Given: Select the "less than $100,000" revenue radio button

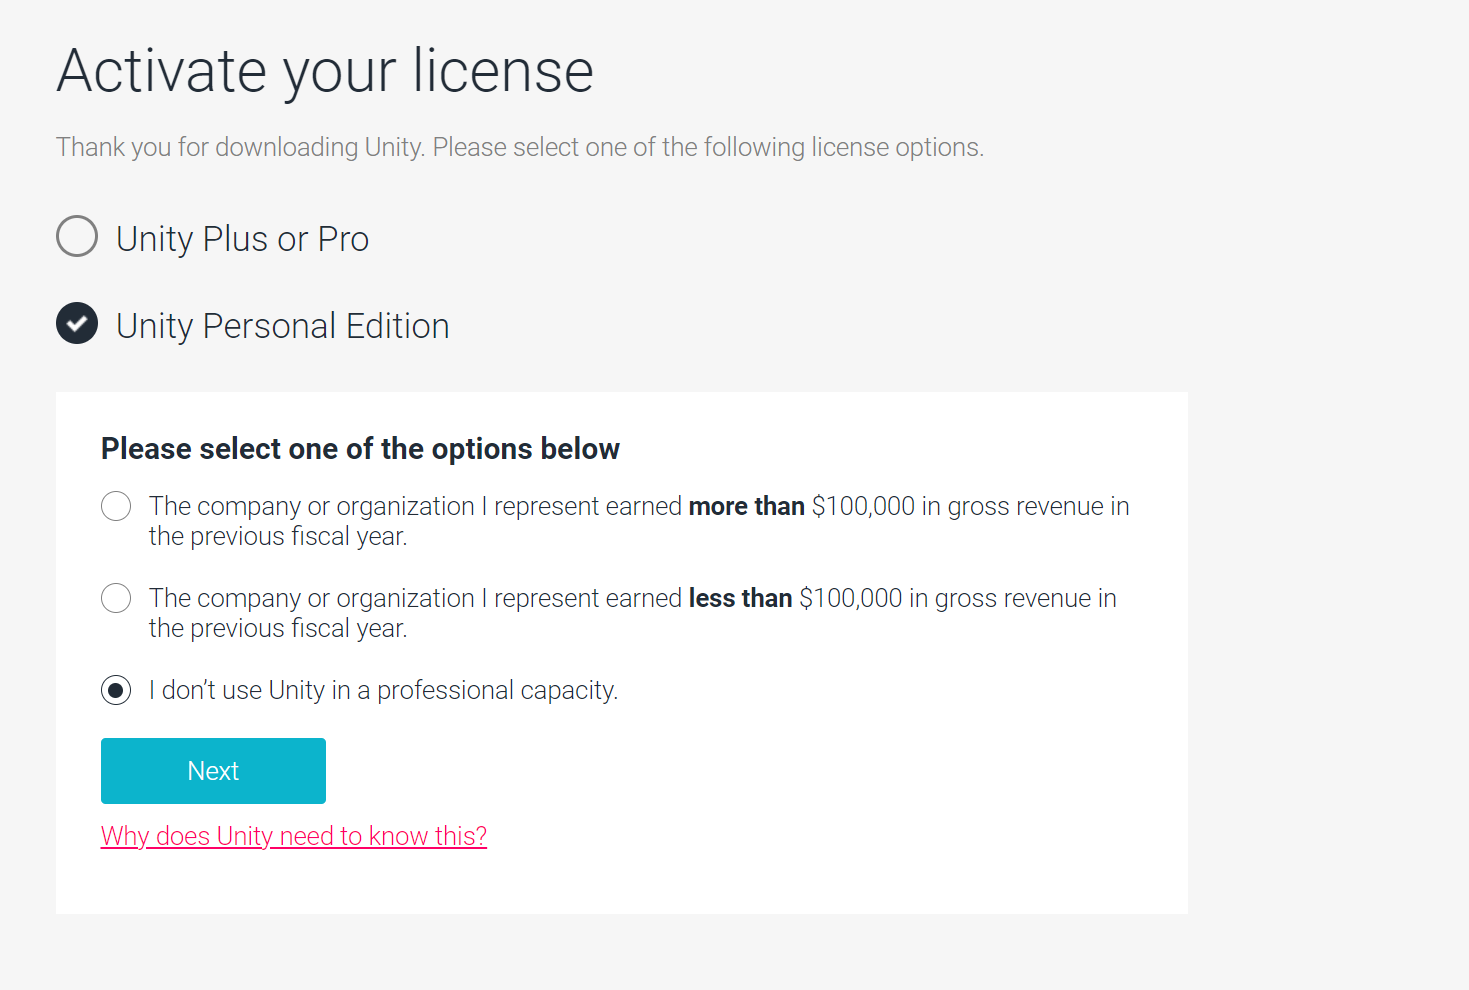Looking at the screenshot, I should [x=116, y=598].
